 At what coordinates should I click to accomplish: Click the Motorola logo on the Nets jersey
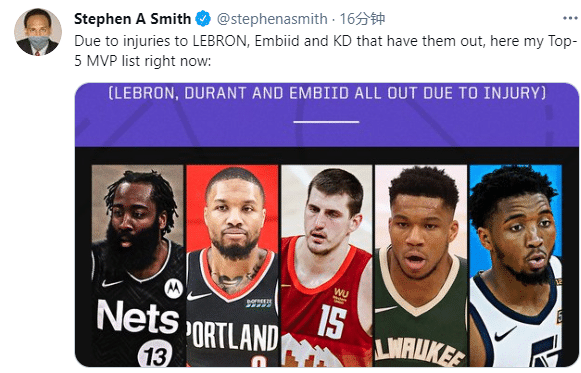point(173,288)
